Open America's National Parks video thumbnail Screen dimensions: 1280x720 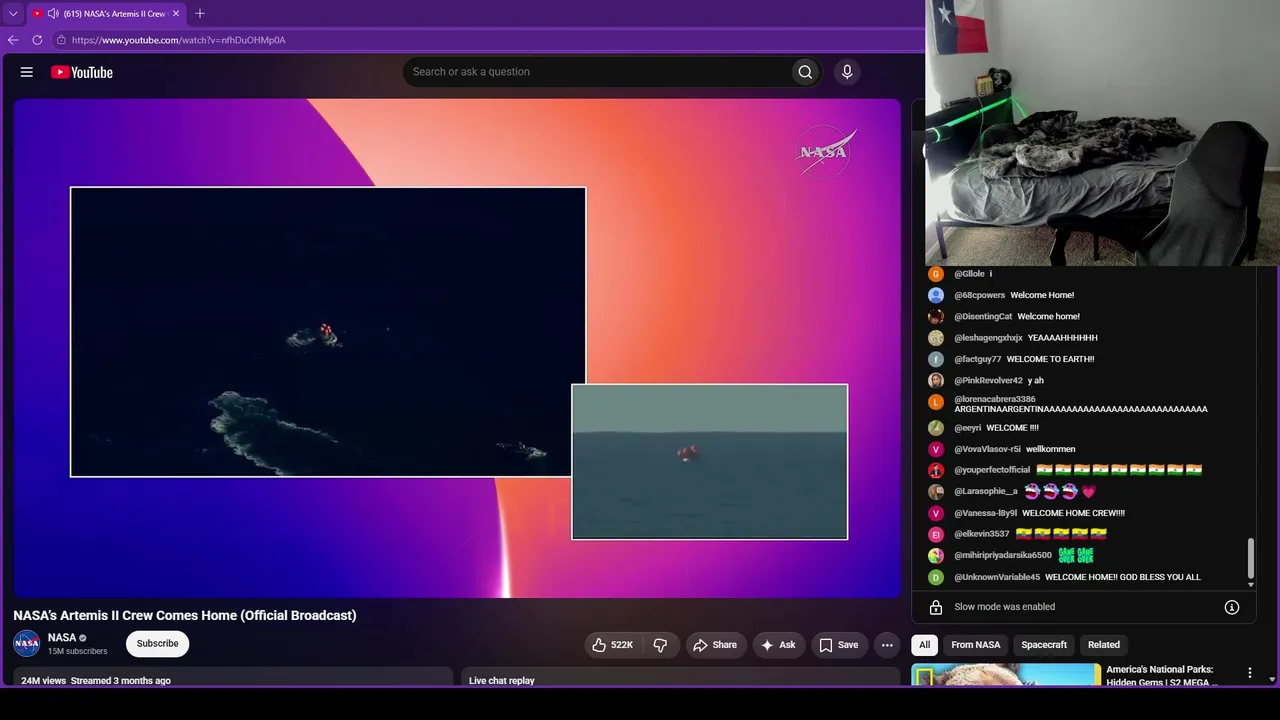[x=1006, y=675]
